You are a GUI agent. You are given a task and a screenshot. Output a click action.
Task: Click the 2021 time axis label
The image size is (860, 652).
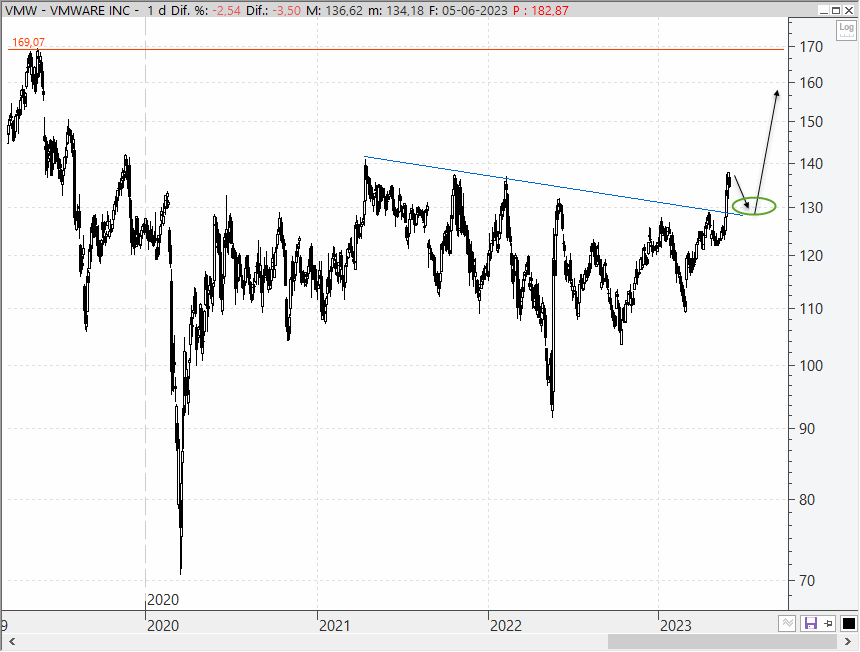pyautogui.click(x=335, y=626)
